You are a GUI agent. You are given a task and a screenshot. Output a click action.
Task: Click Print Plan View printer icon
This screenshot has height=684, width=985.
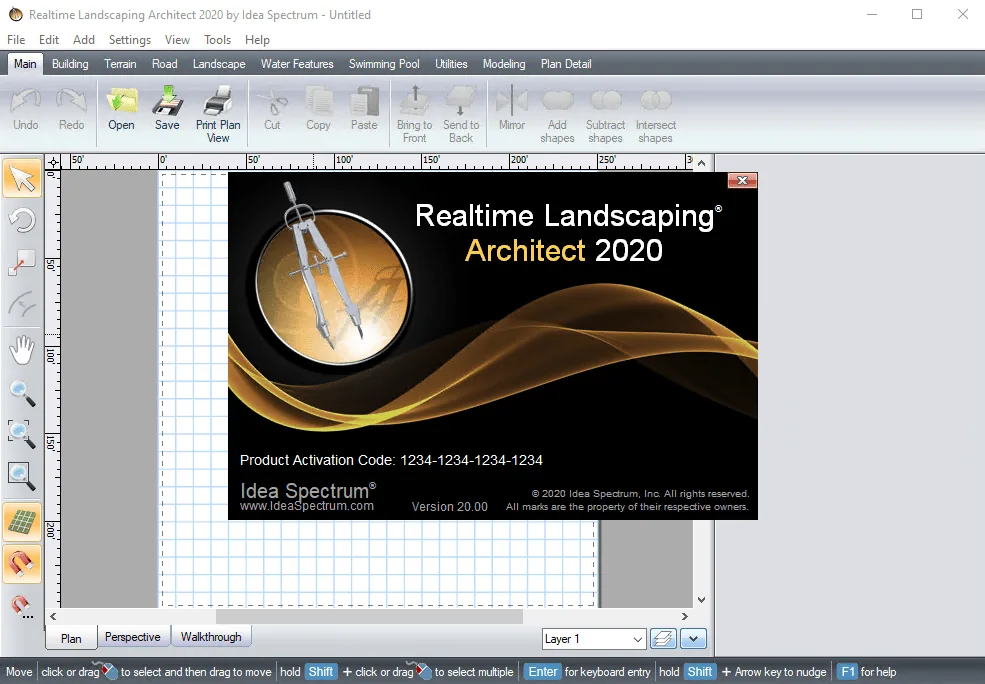(x=218, y=101)
